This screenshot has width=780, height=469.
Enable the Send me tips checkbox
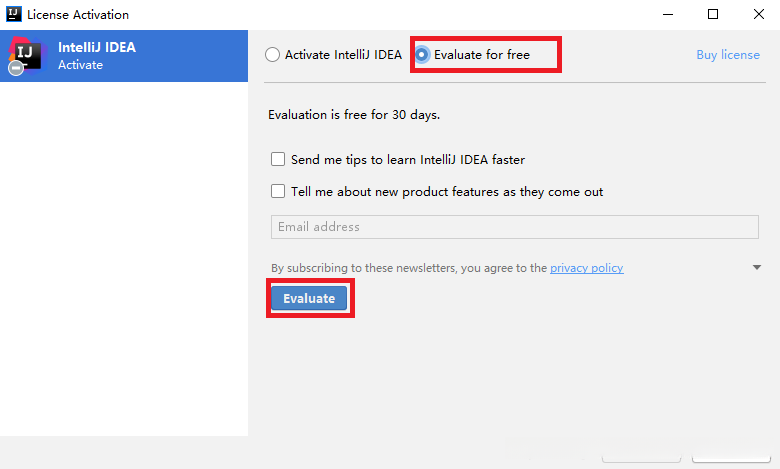pos(278,159)
